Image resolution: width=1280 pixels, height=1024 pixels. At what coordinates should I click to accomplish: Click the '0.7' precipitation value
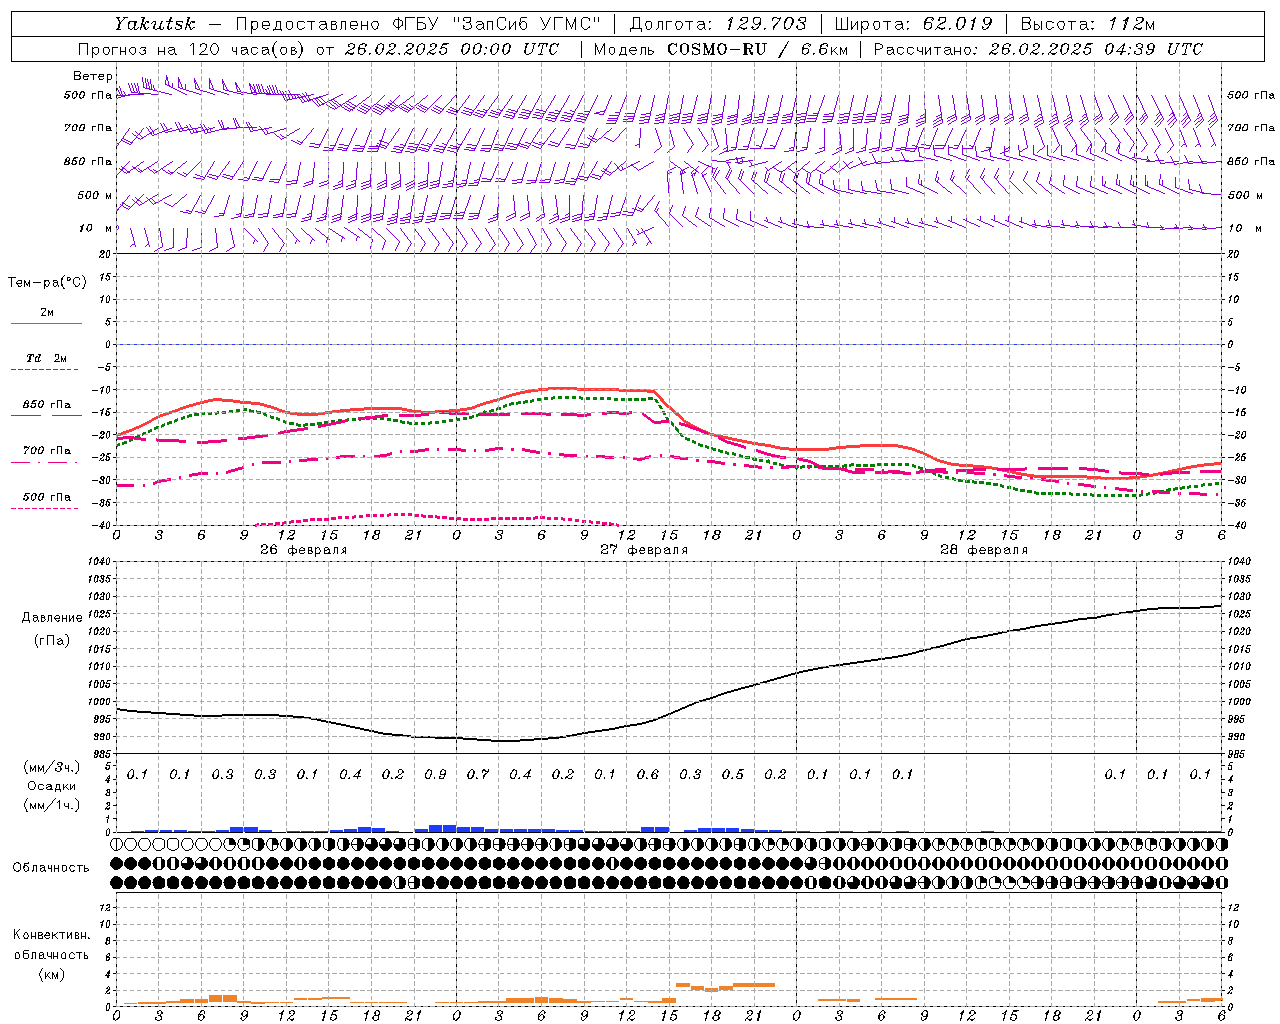(x=478, y=774)
